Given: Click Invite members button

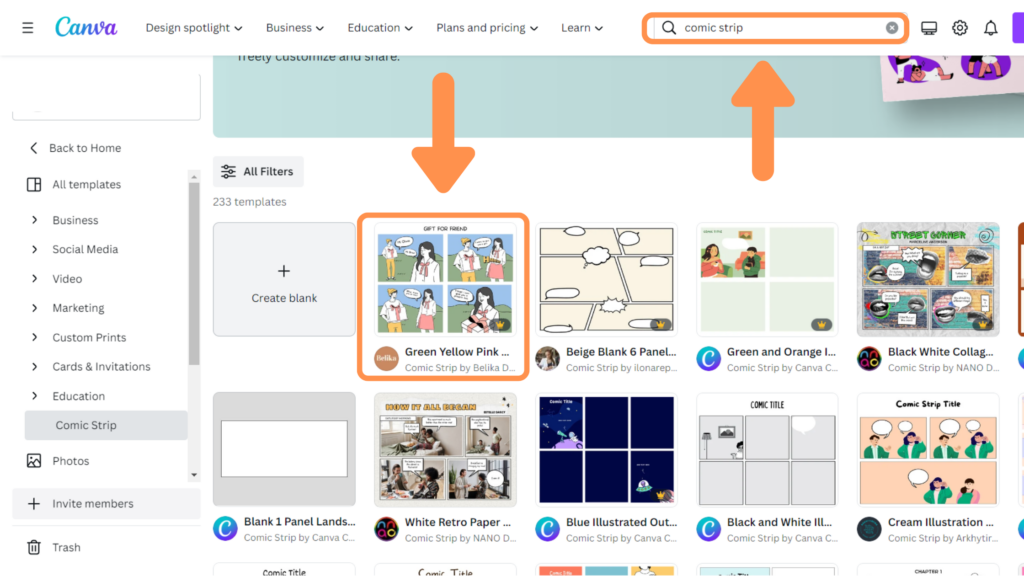Looking at the screenshot, I should pyautogui.click(x=106, y=504).
